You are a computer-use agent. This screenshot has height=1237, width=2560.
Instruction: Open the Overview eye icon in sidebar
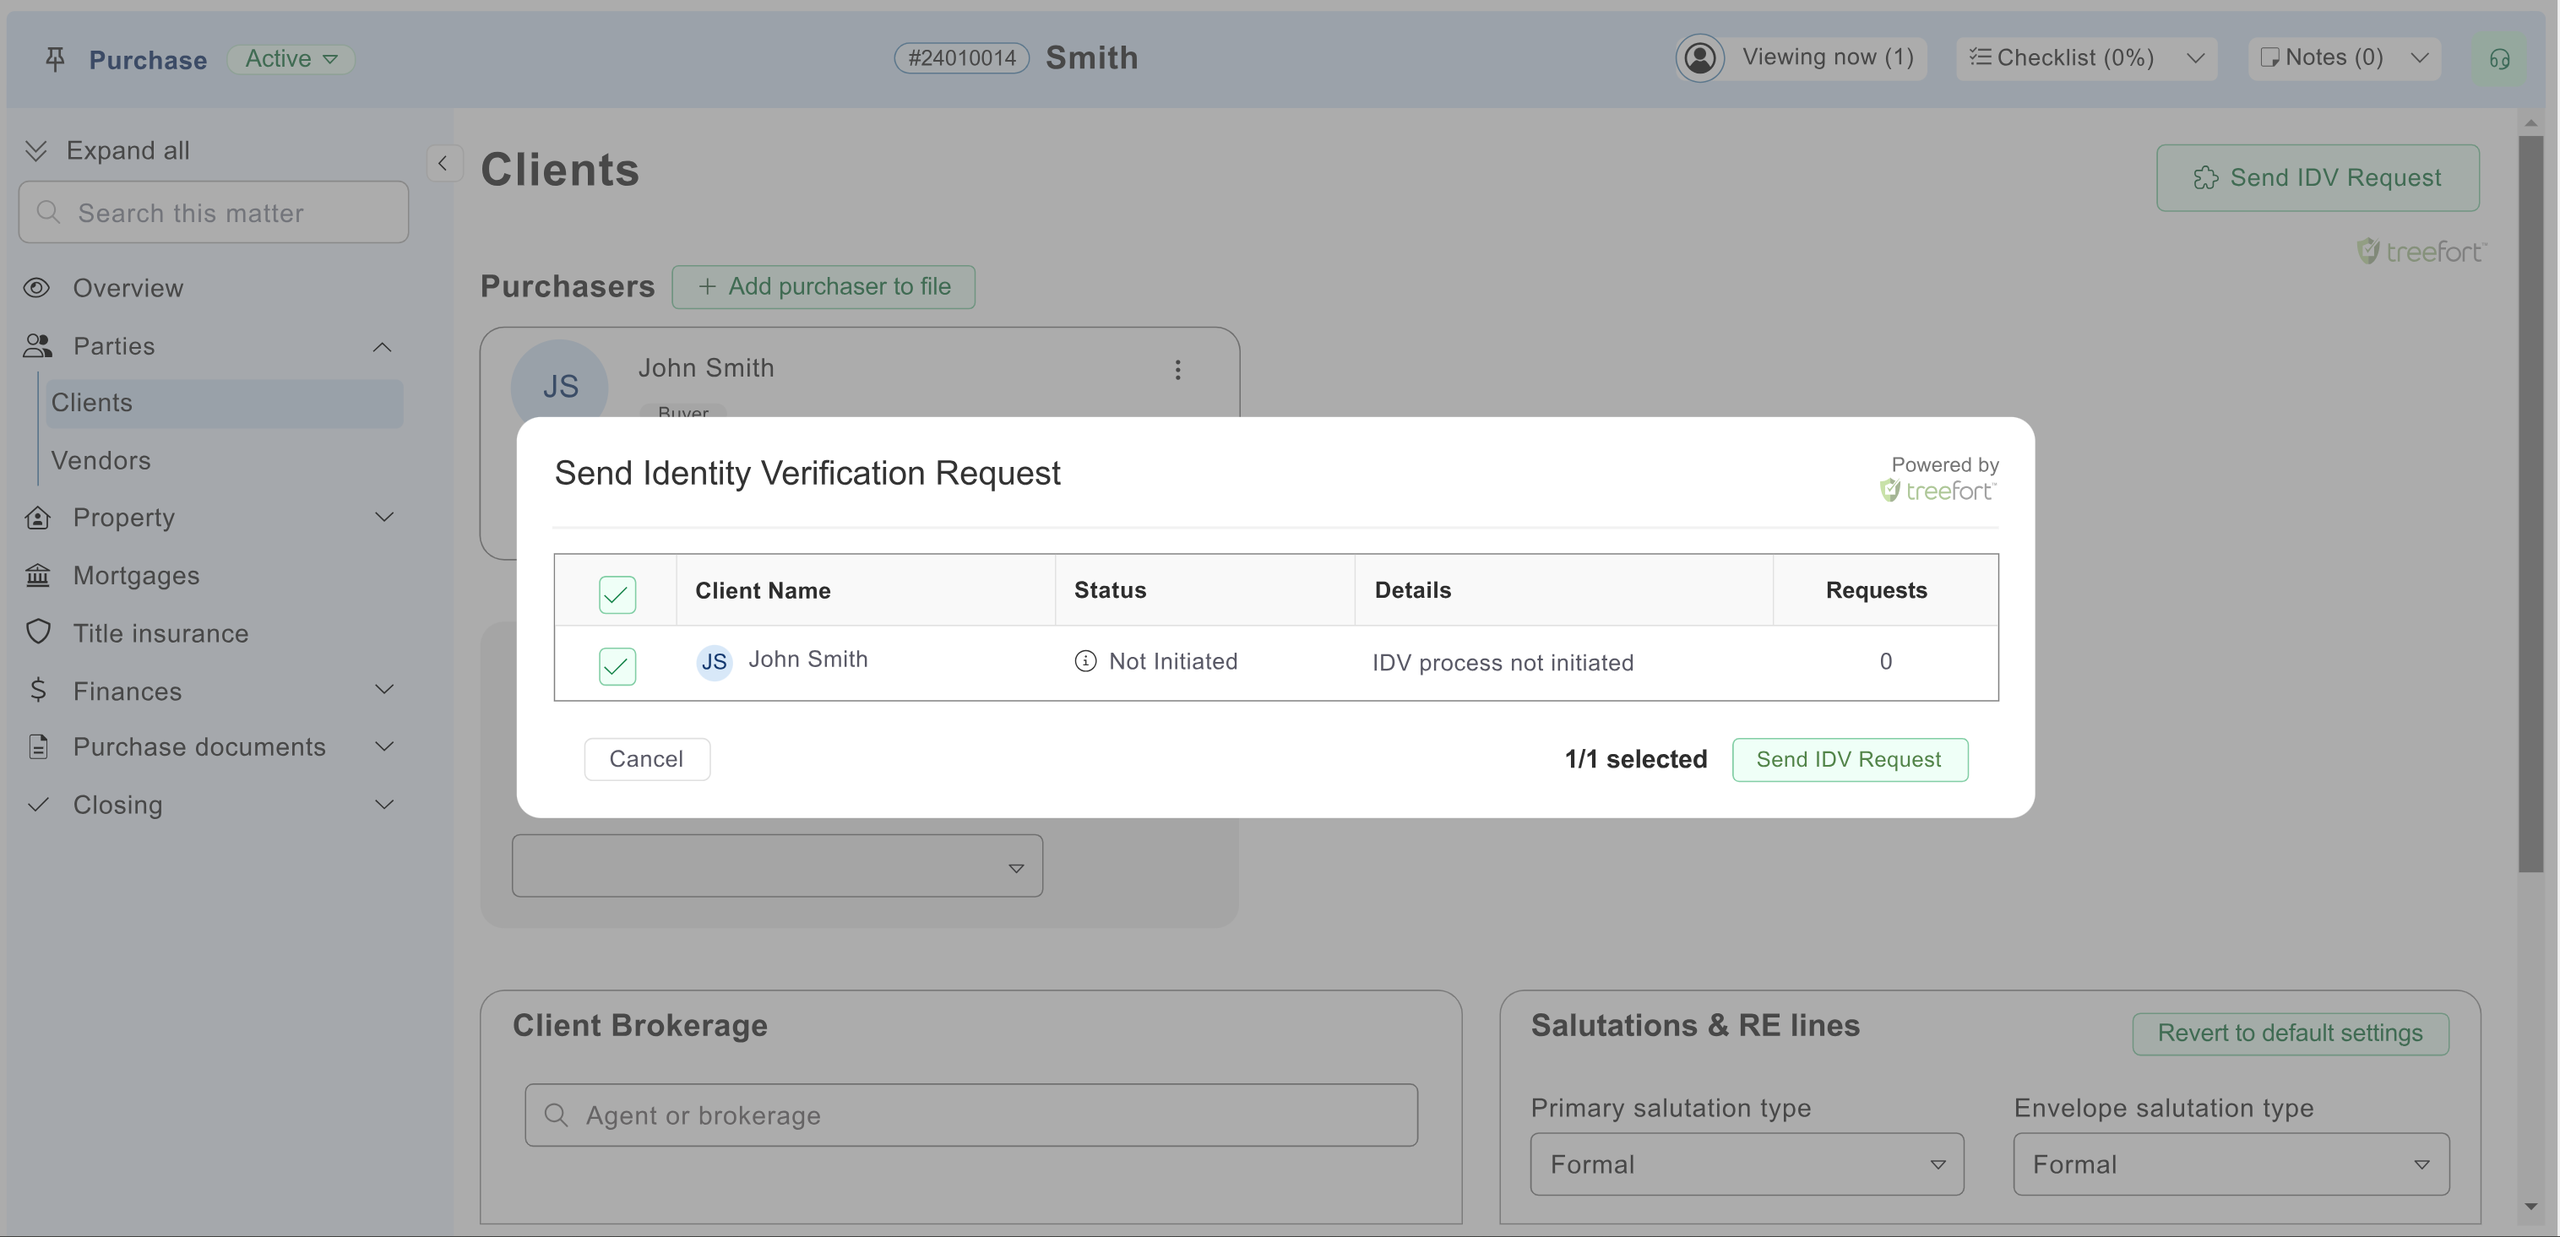coord(37,288)
